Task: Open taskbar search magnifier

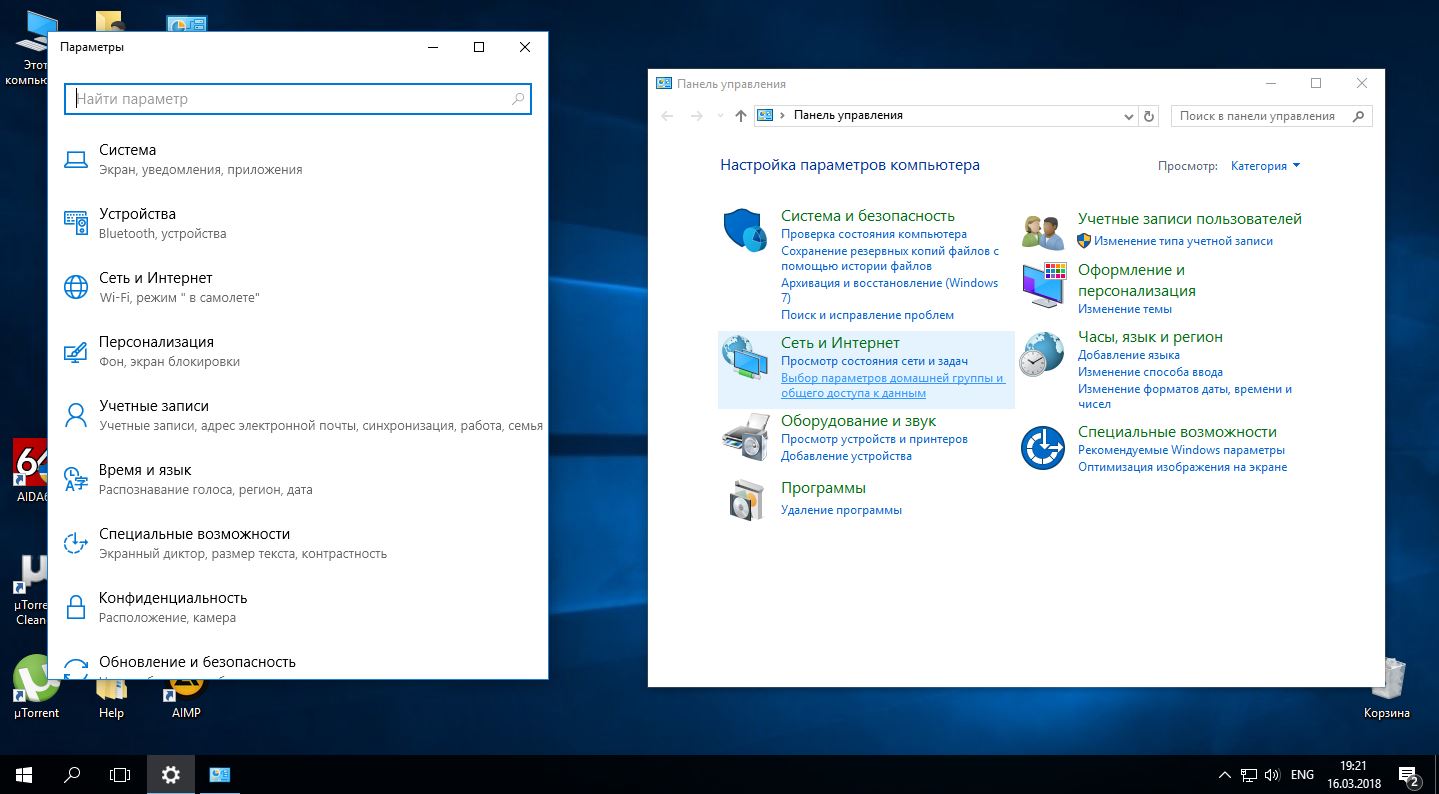Action: (x=72, y=774)
